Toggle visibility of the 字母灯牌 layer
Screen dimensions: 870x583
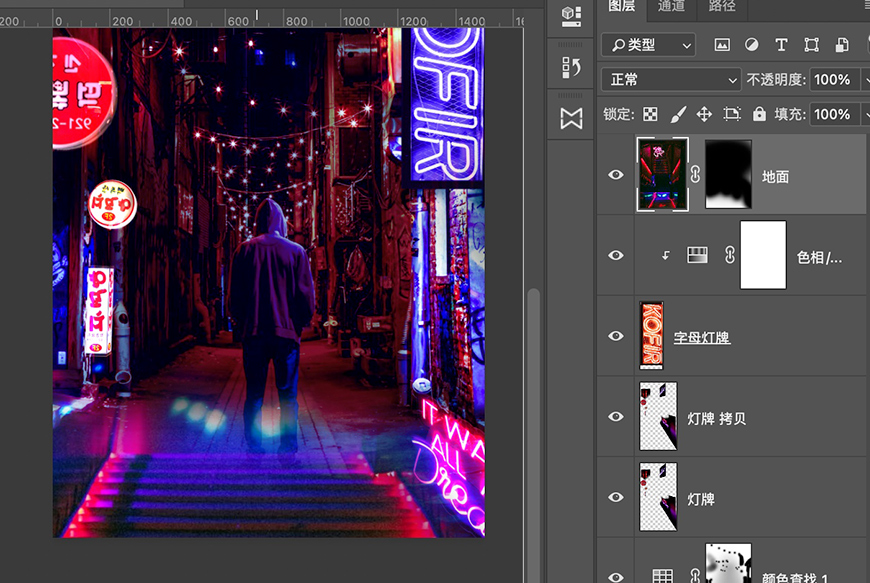click(616, 336)
